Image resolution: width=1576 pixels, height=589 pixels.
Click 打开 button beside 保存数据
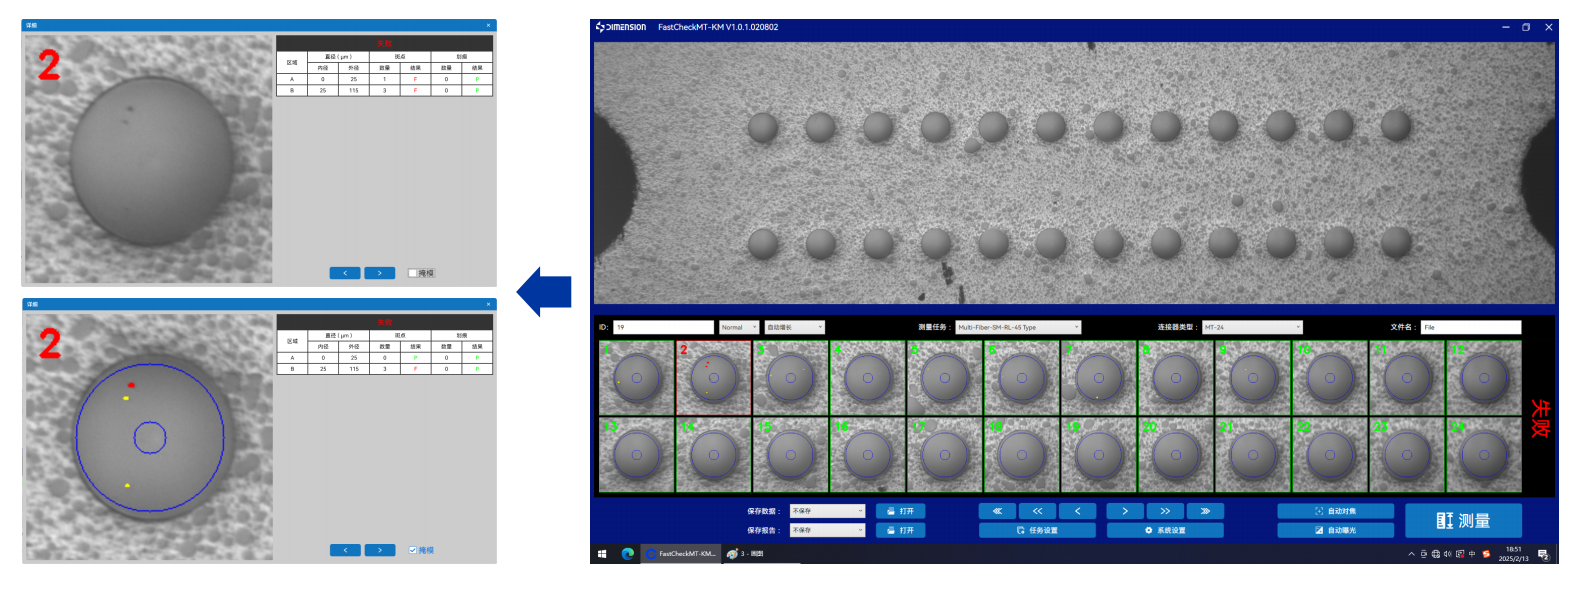[901, 511]
